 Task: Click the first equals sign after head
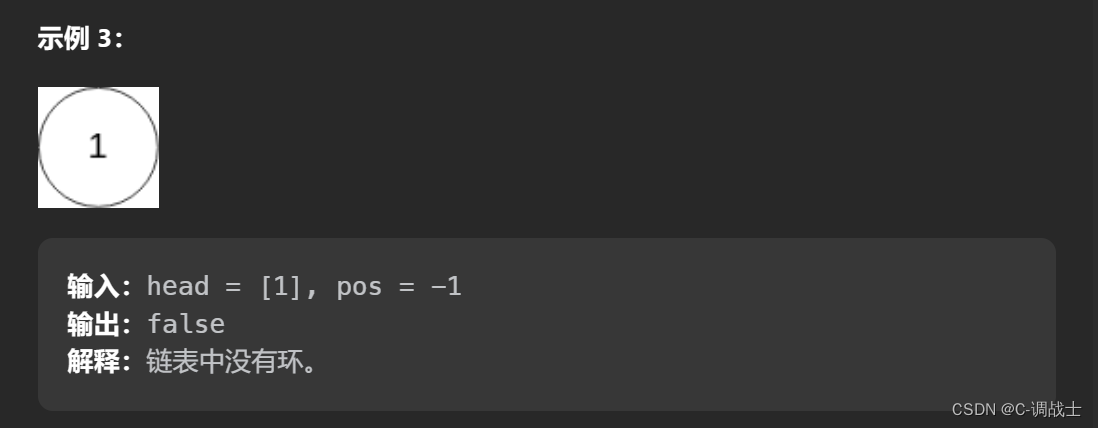click(233, 287)
